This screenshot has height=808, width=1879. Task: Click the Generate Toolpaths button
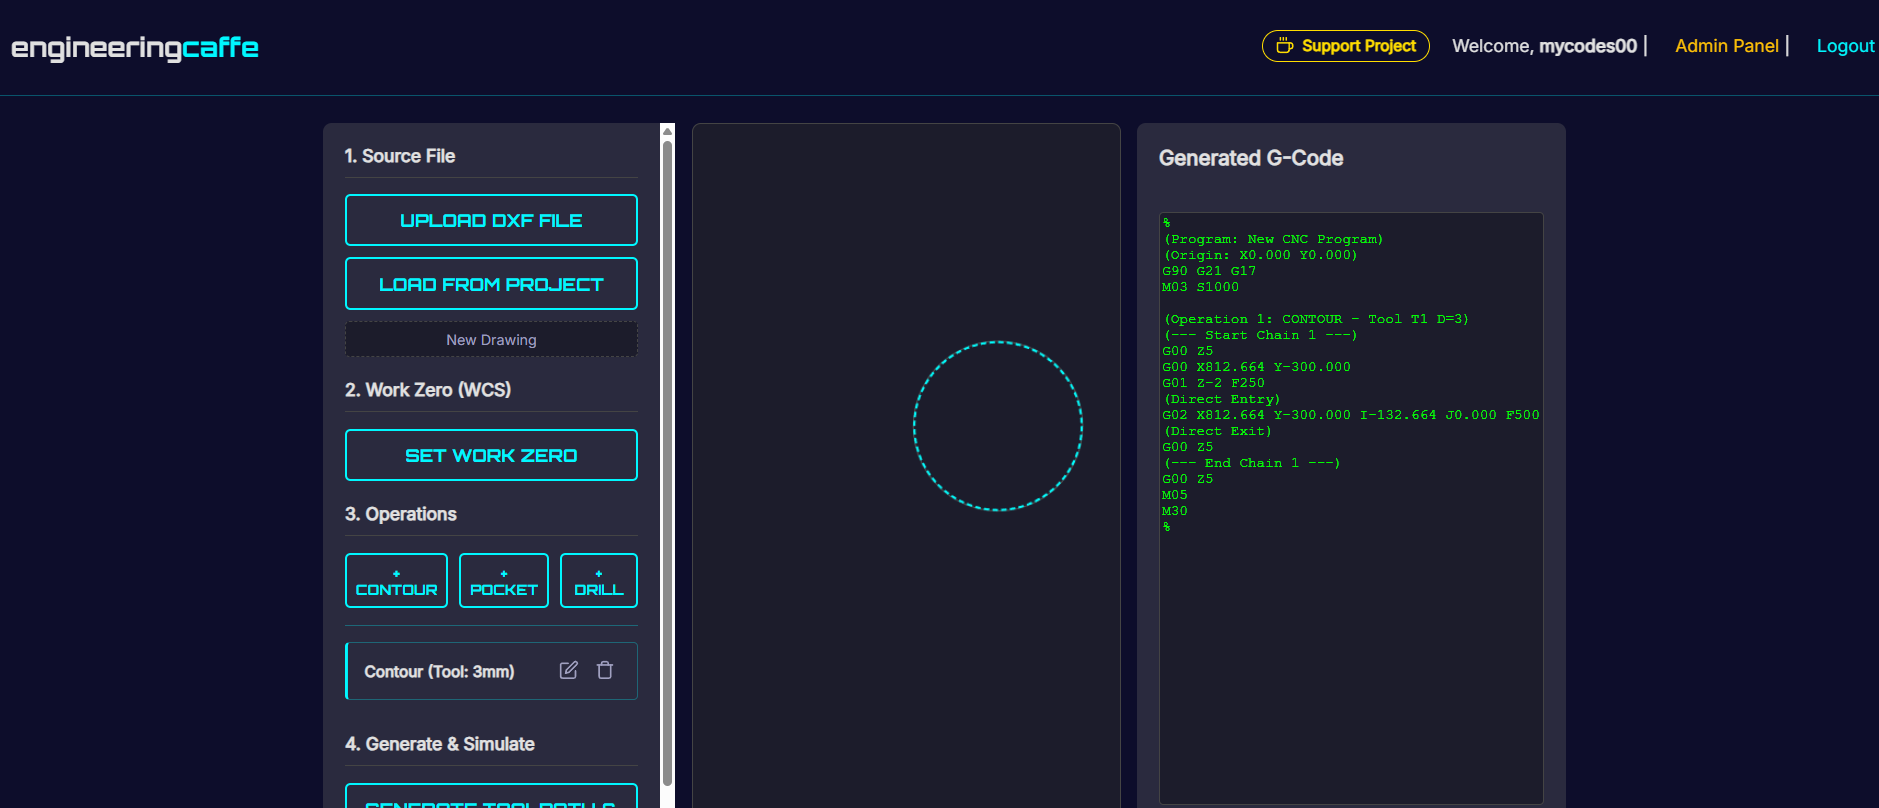pos(491,796)
